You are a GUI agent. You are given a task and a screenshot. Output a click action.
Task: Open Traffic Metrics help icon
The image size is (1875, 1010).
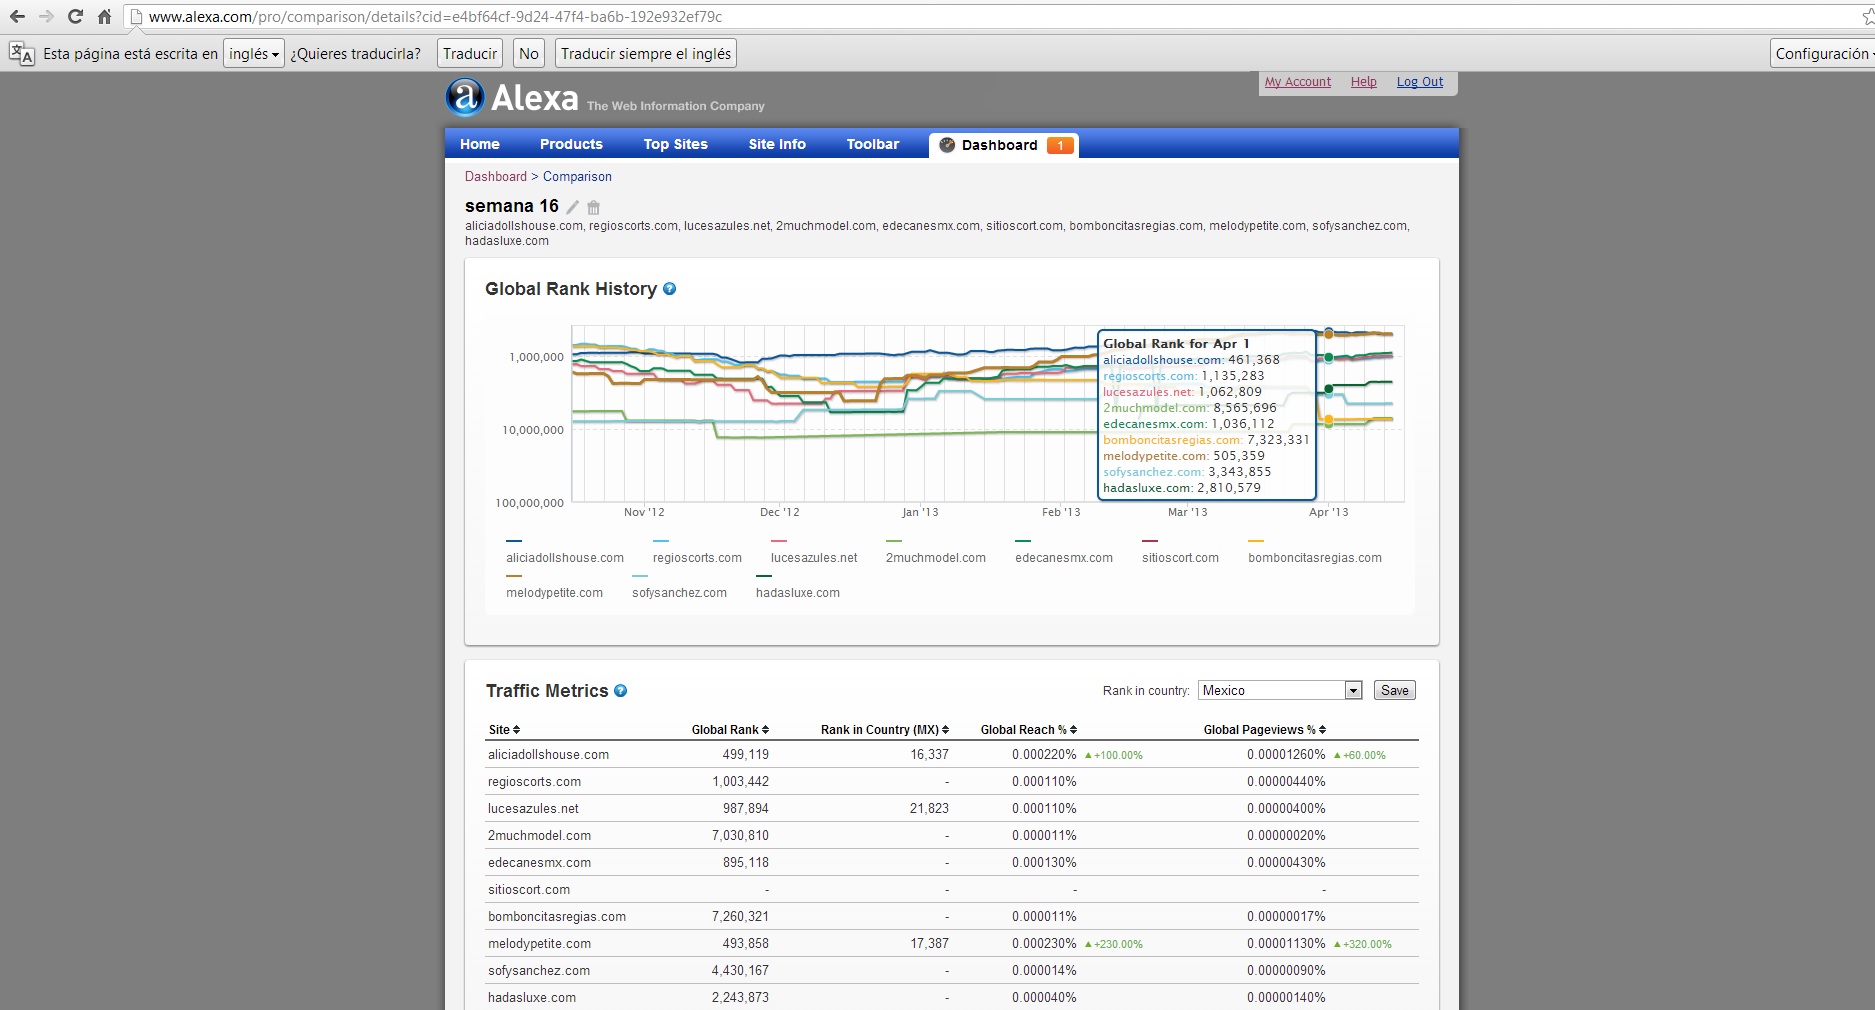click(621, 691)
